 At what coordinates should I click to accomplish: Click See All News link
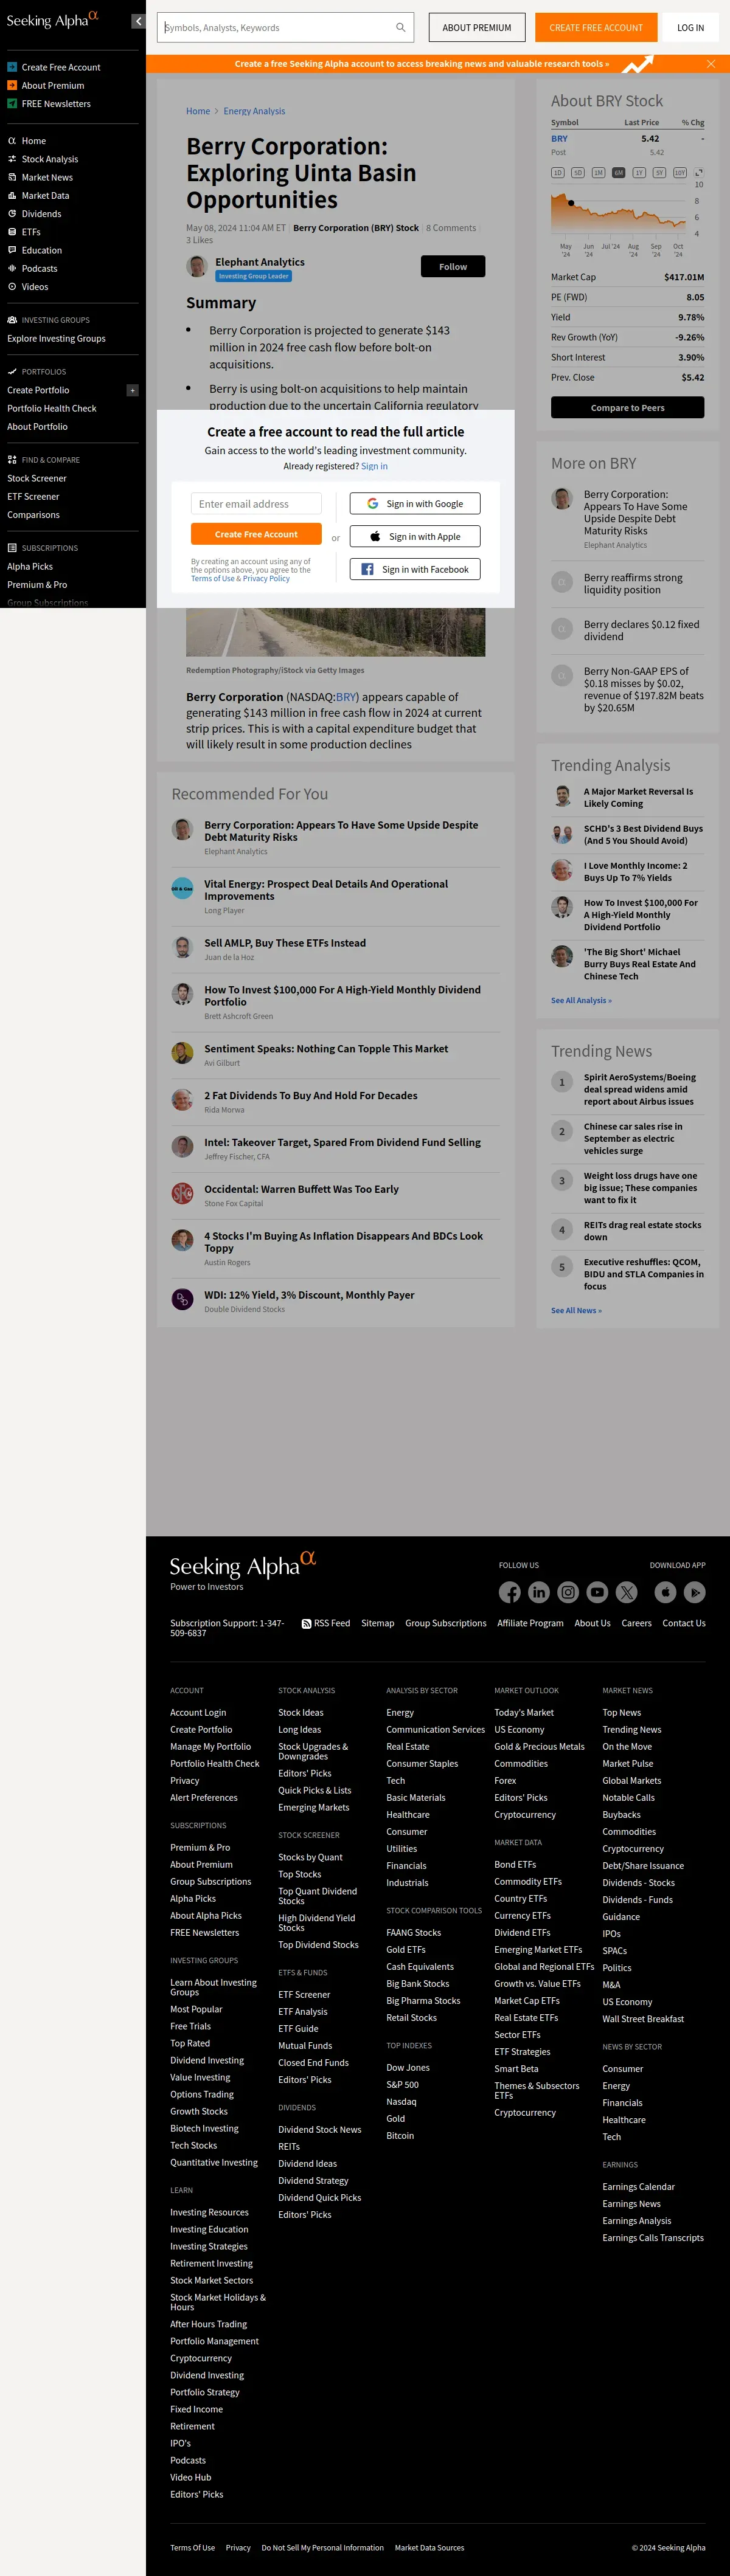(576, 1310)
